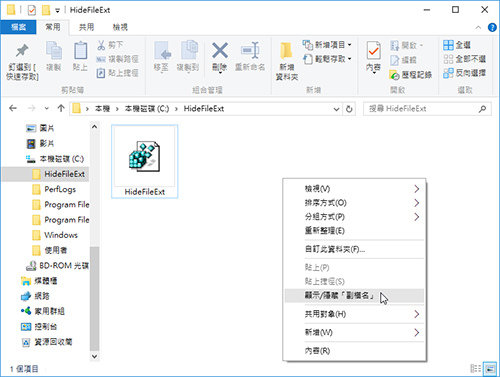Select 貼上捷徑 in the ribbon

coord(117,73)
